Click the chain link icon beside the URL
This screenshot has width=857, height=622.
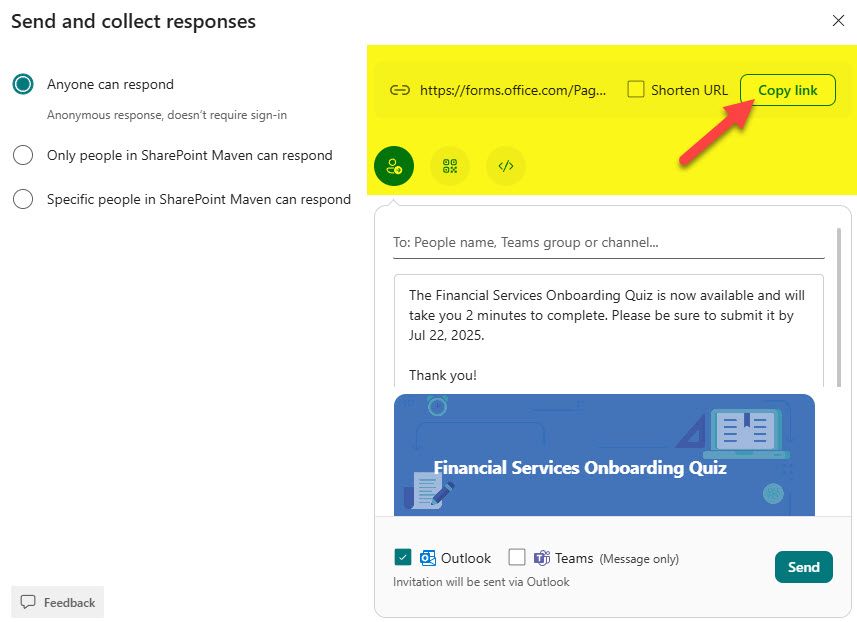pos(399,90)
